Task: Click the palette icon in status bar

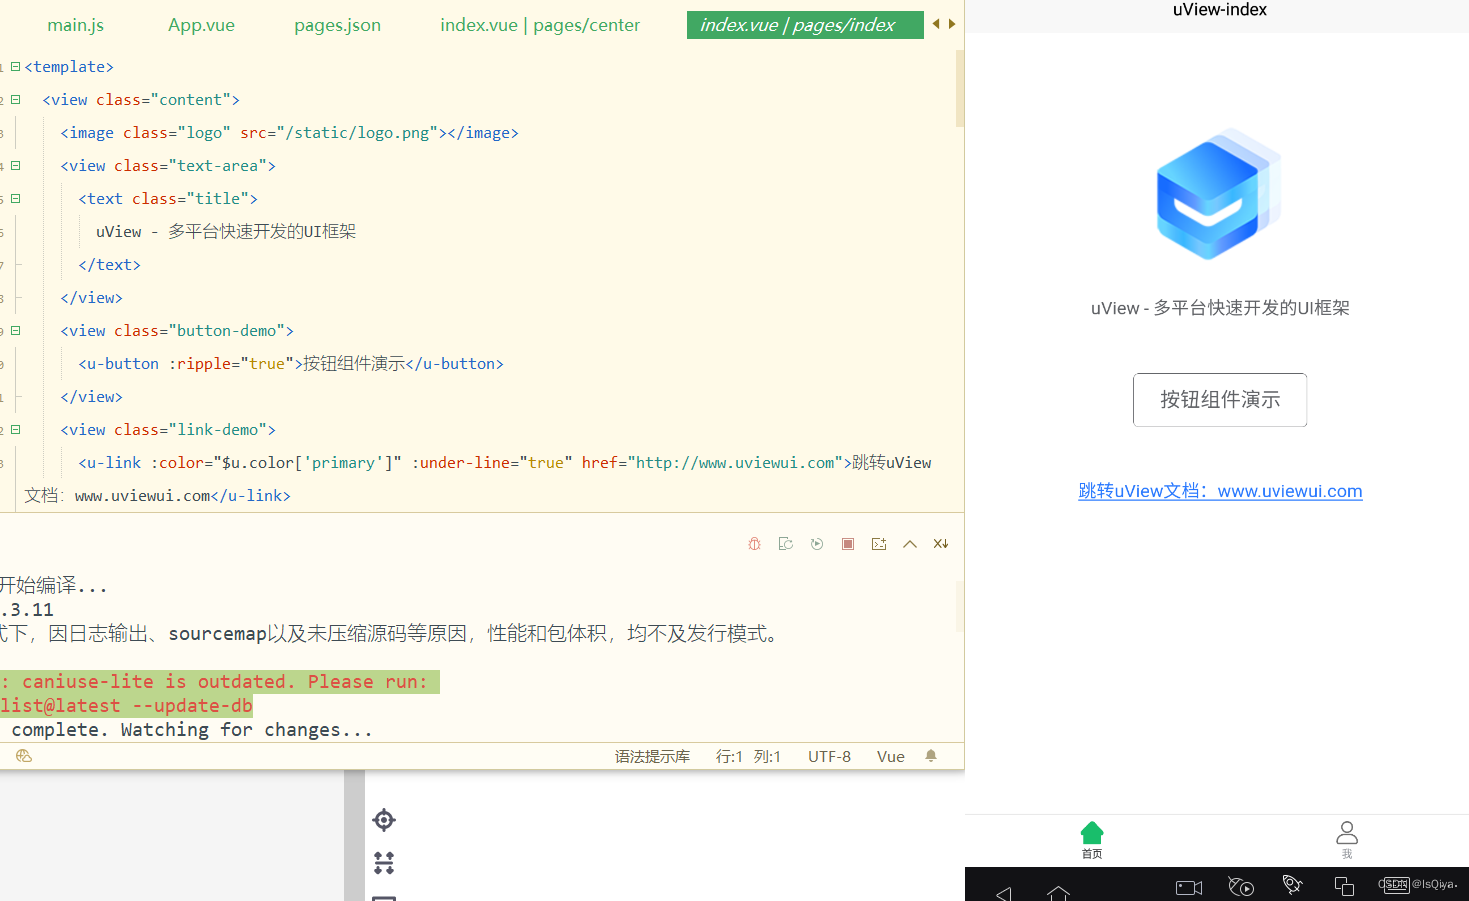Action: [x=24, y=756]
